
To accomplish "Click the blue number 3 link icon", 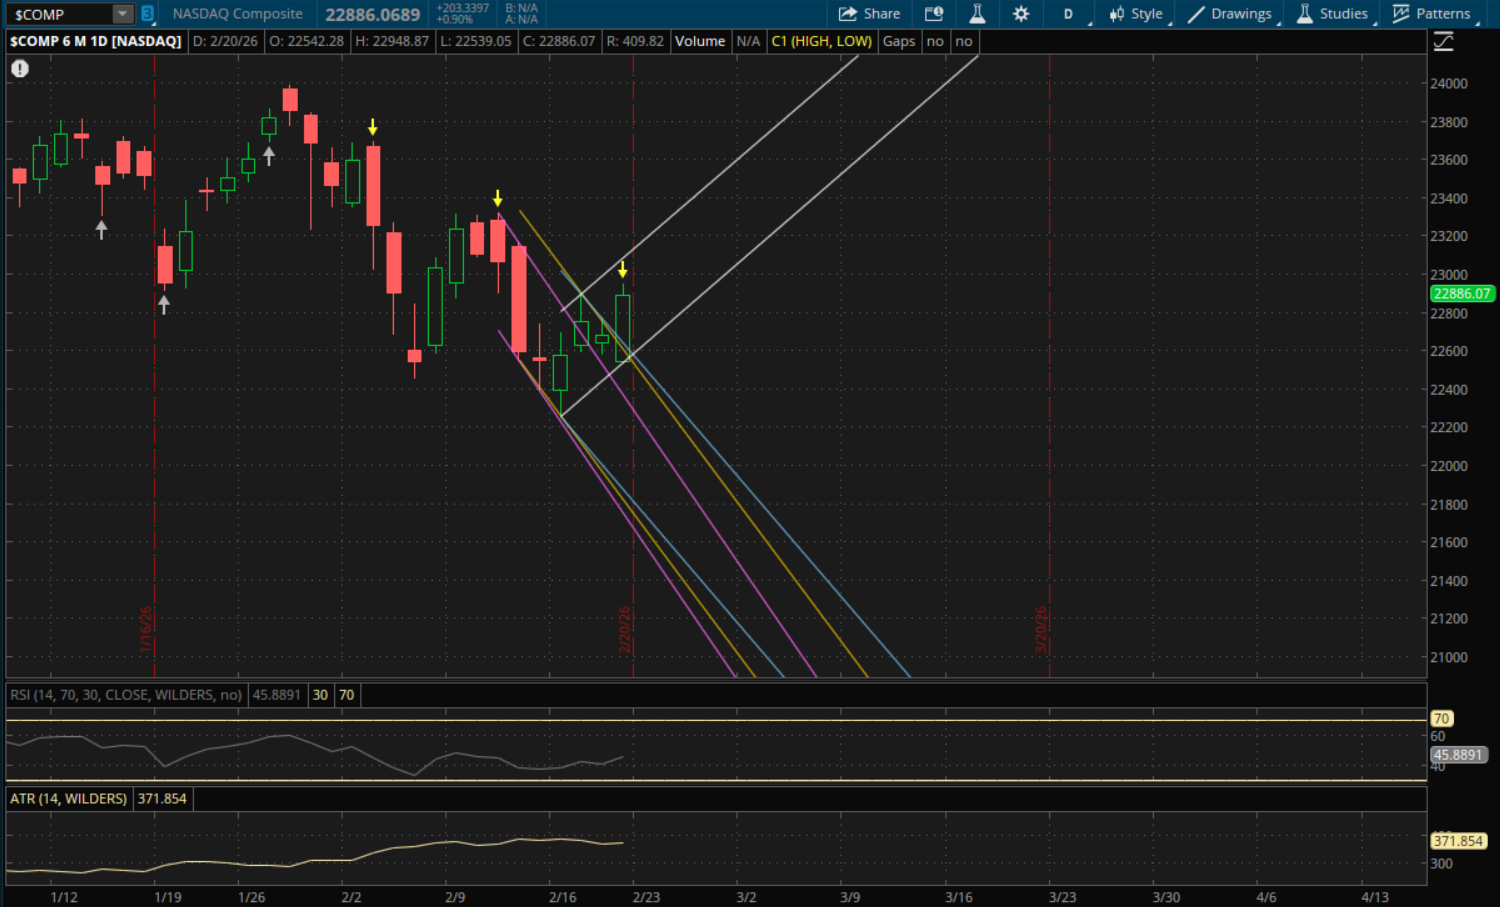I will [x=147, y=14].
